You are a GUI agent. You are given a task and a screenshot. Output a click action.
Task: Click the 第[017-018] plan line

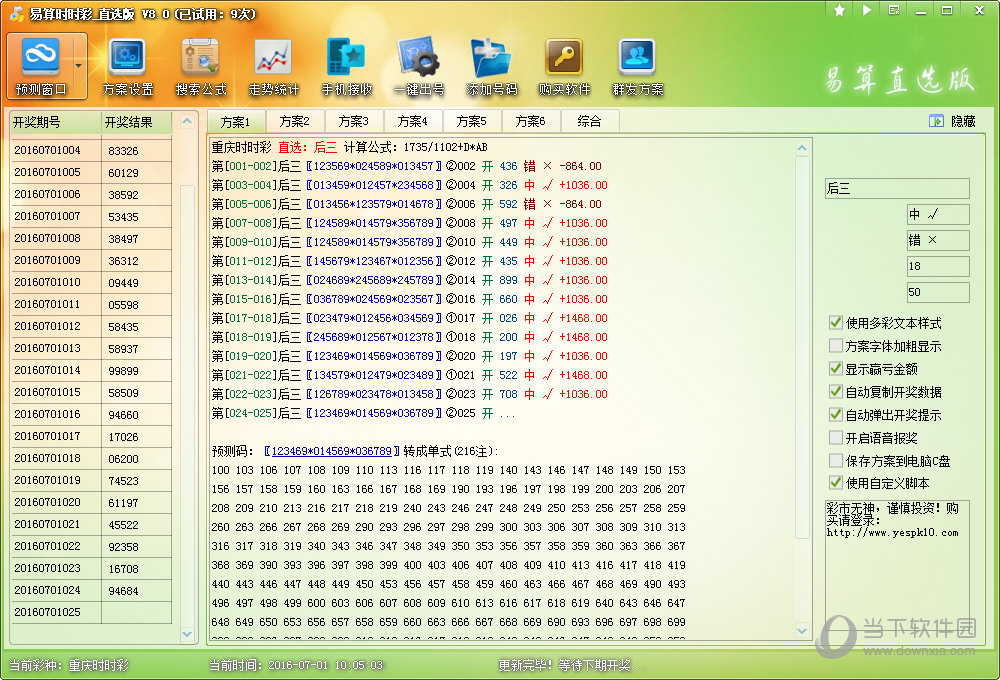tap(409, 318)
